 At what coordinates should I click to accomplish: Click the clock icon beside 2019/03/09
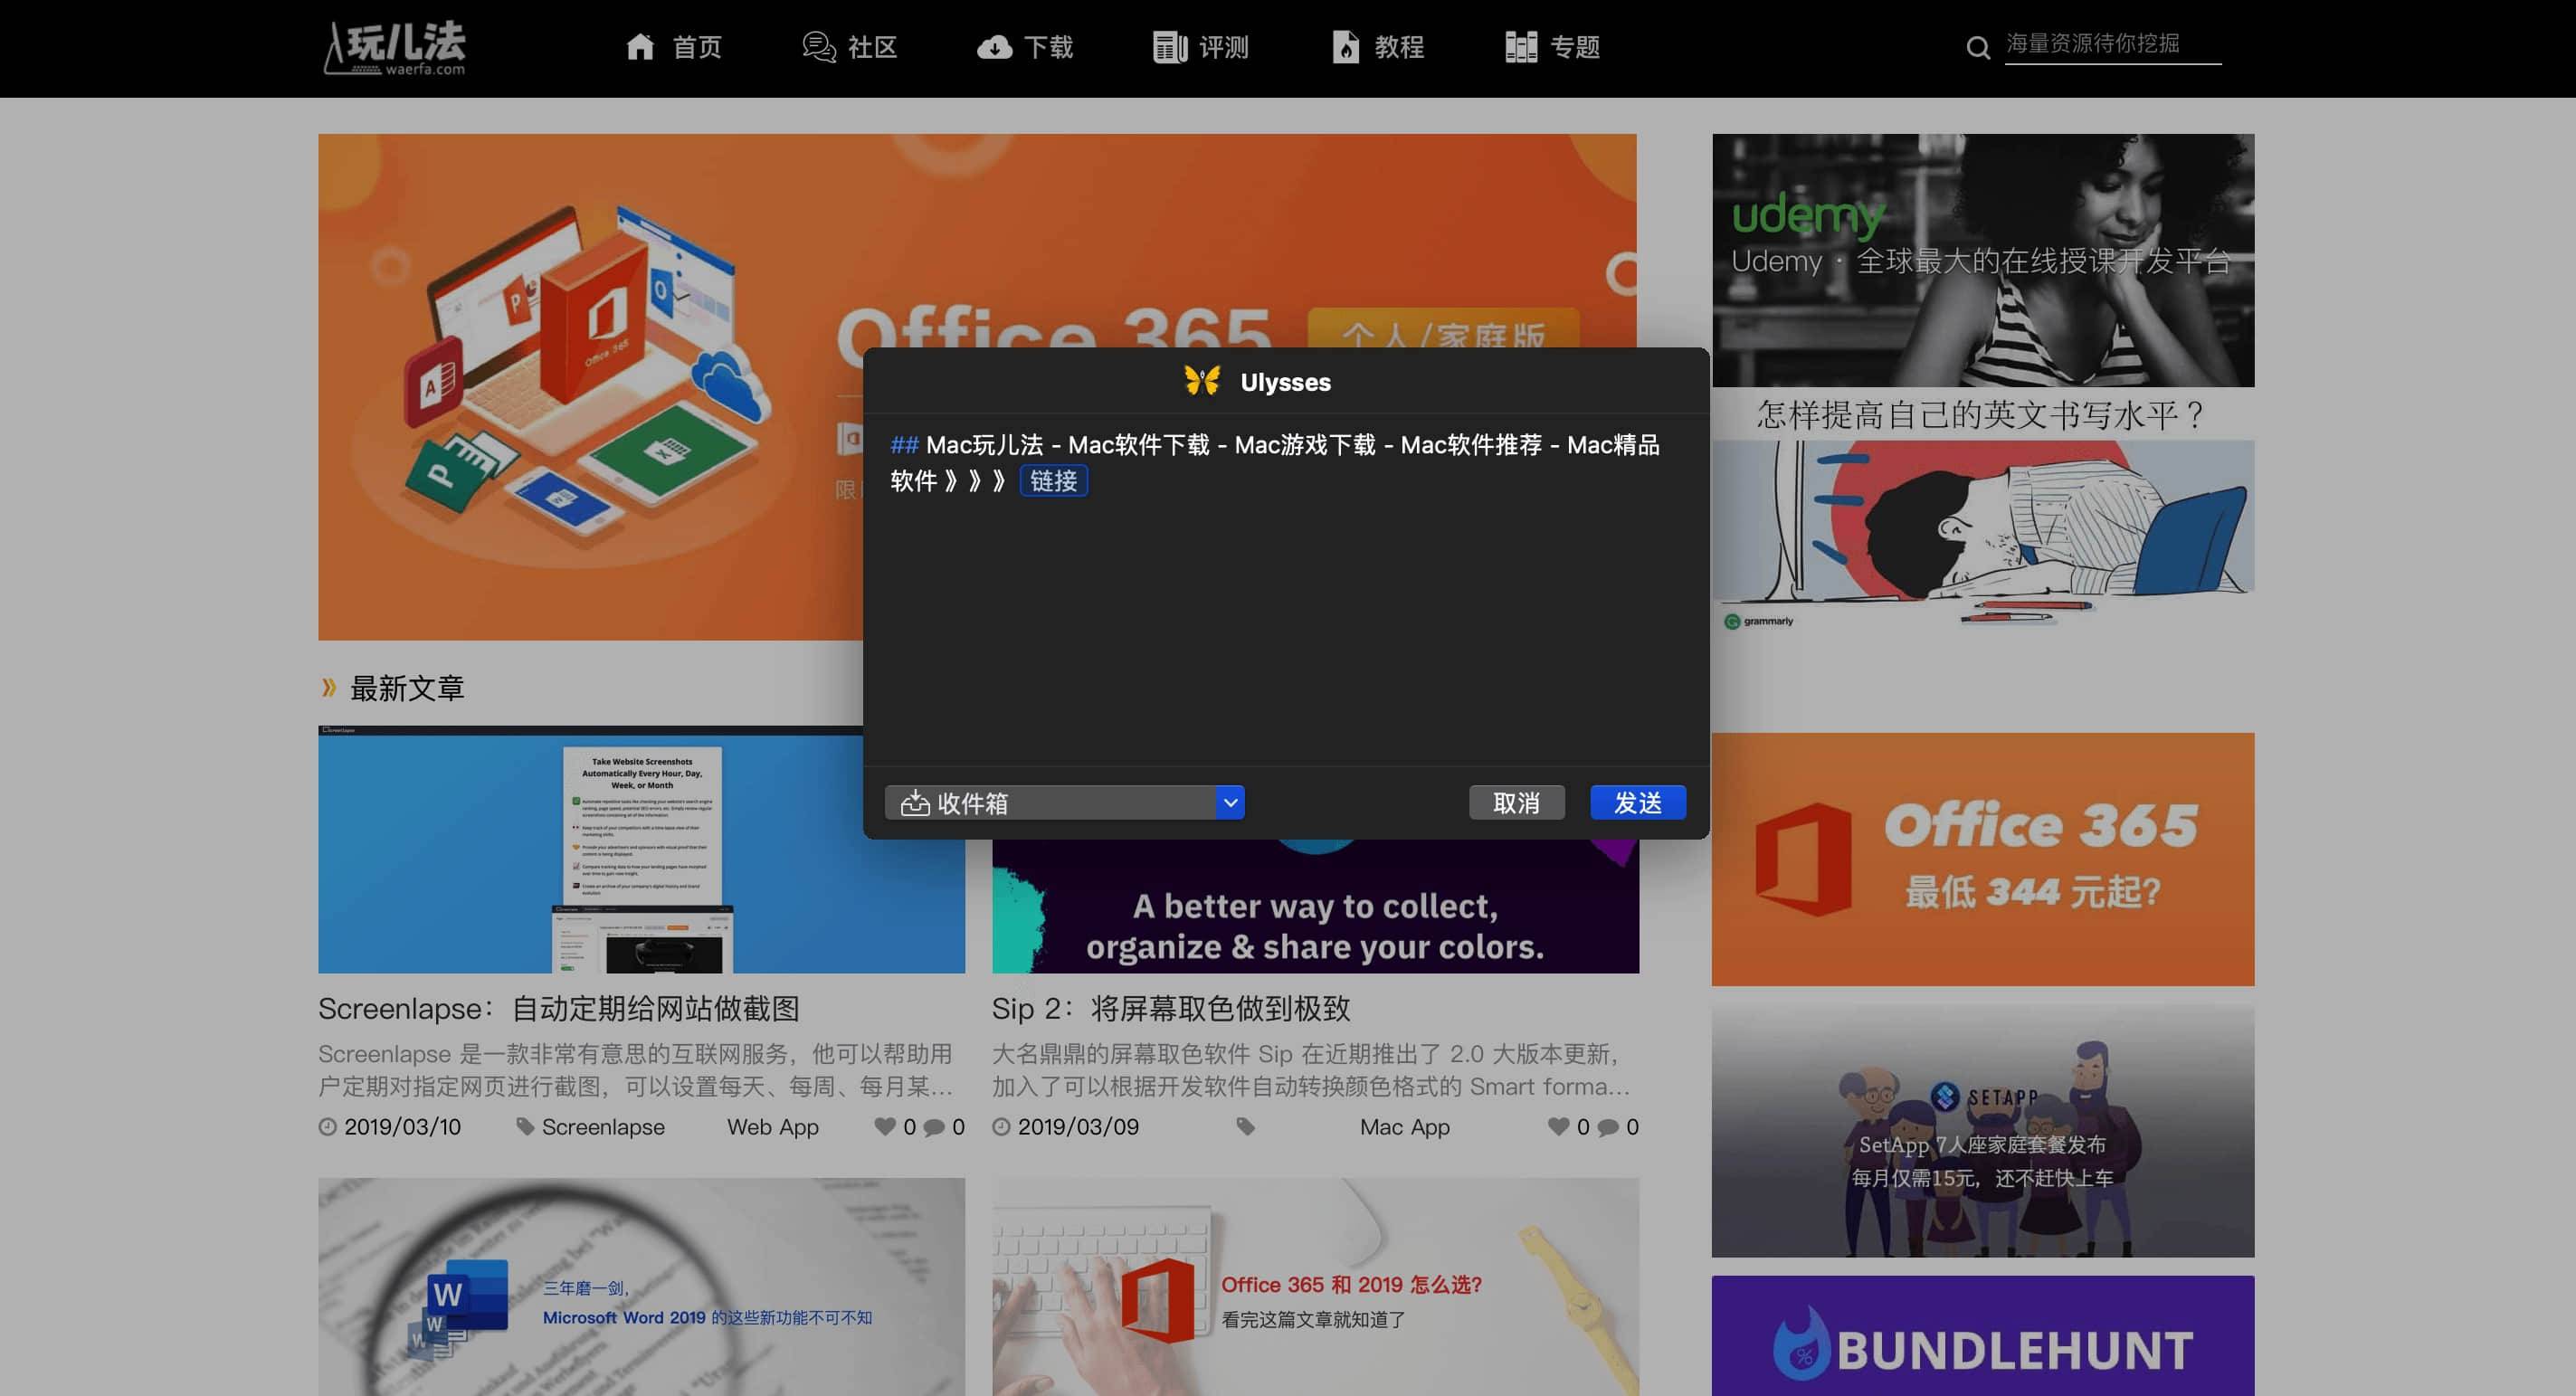1001,1126
